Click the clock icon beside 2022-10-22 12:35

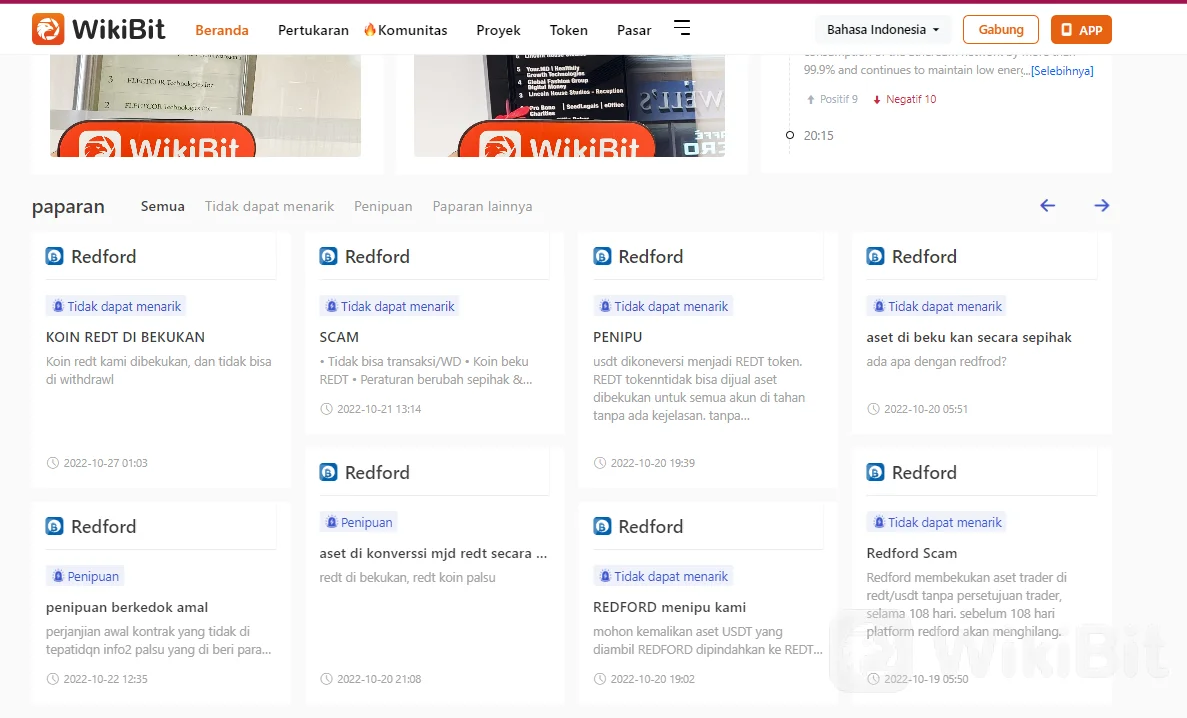(52, 679)
